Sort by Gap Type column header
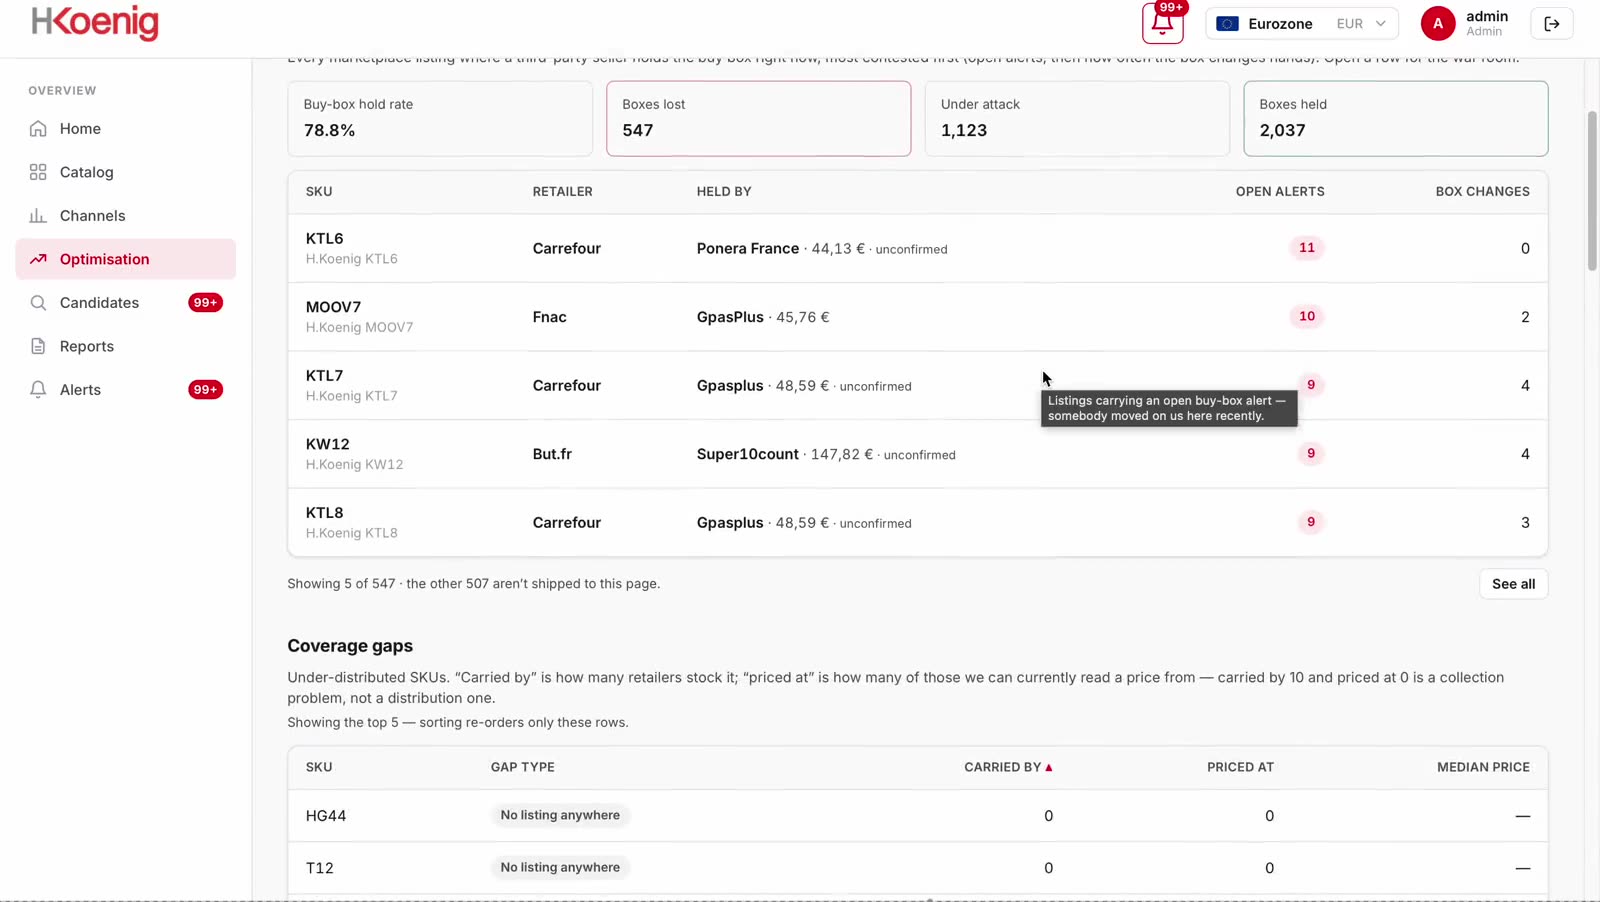 [522, 767]
